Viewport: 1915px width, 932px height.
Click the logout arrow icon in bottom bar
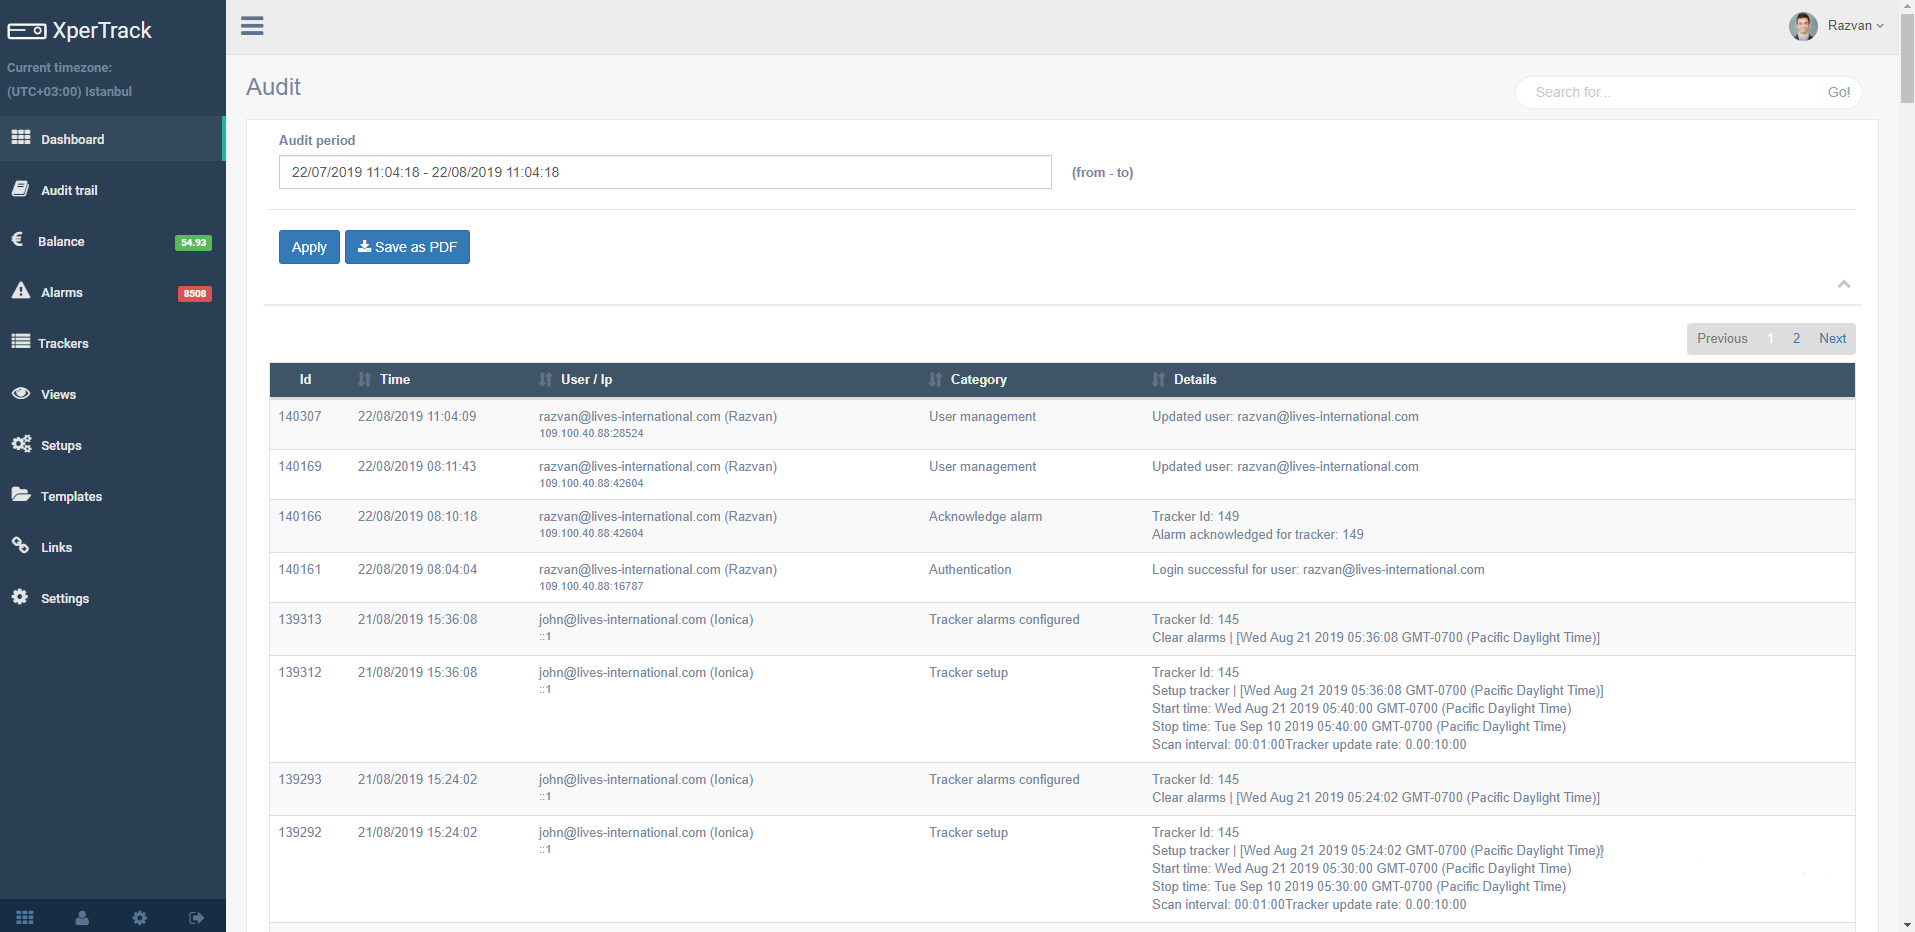[x=197, y=917]
